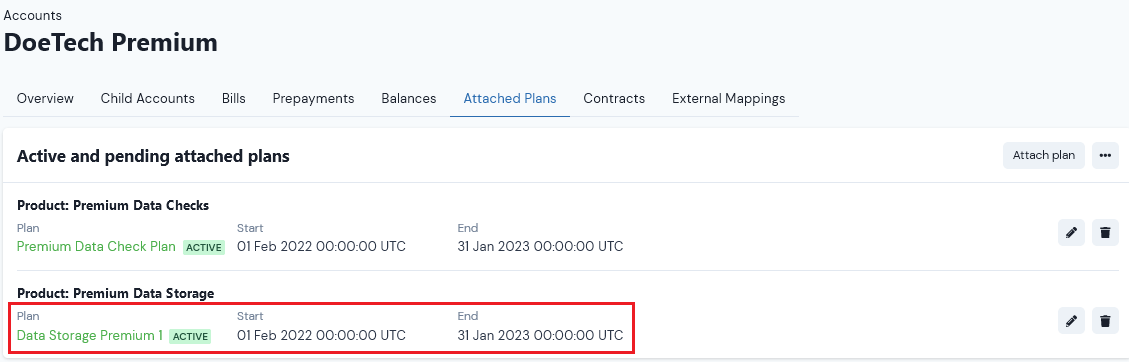Edit the Data Storage Premium 1 attachment
This screenshot has height=362, width=1129.
point(1071,320)
